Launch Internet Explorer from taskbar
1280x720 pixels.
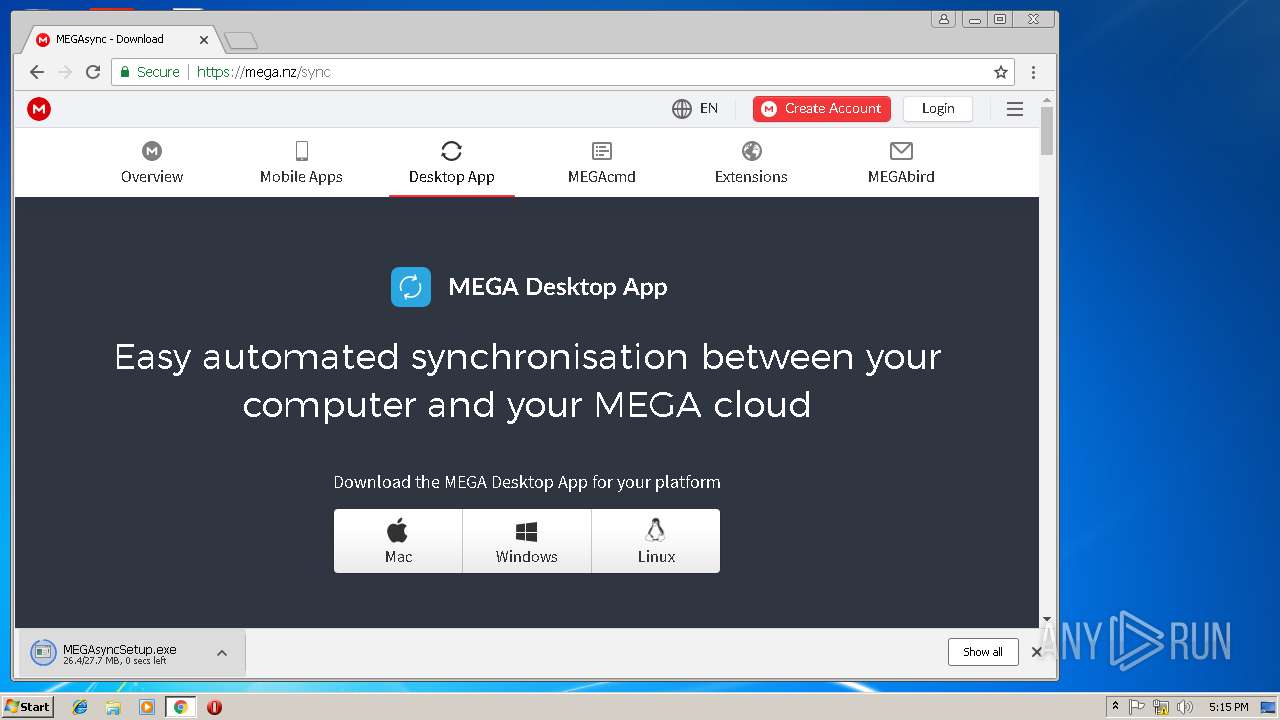tap(80, 707)
